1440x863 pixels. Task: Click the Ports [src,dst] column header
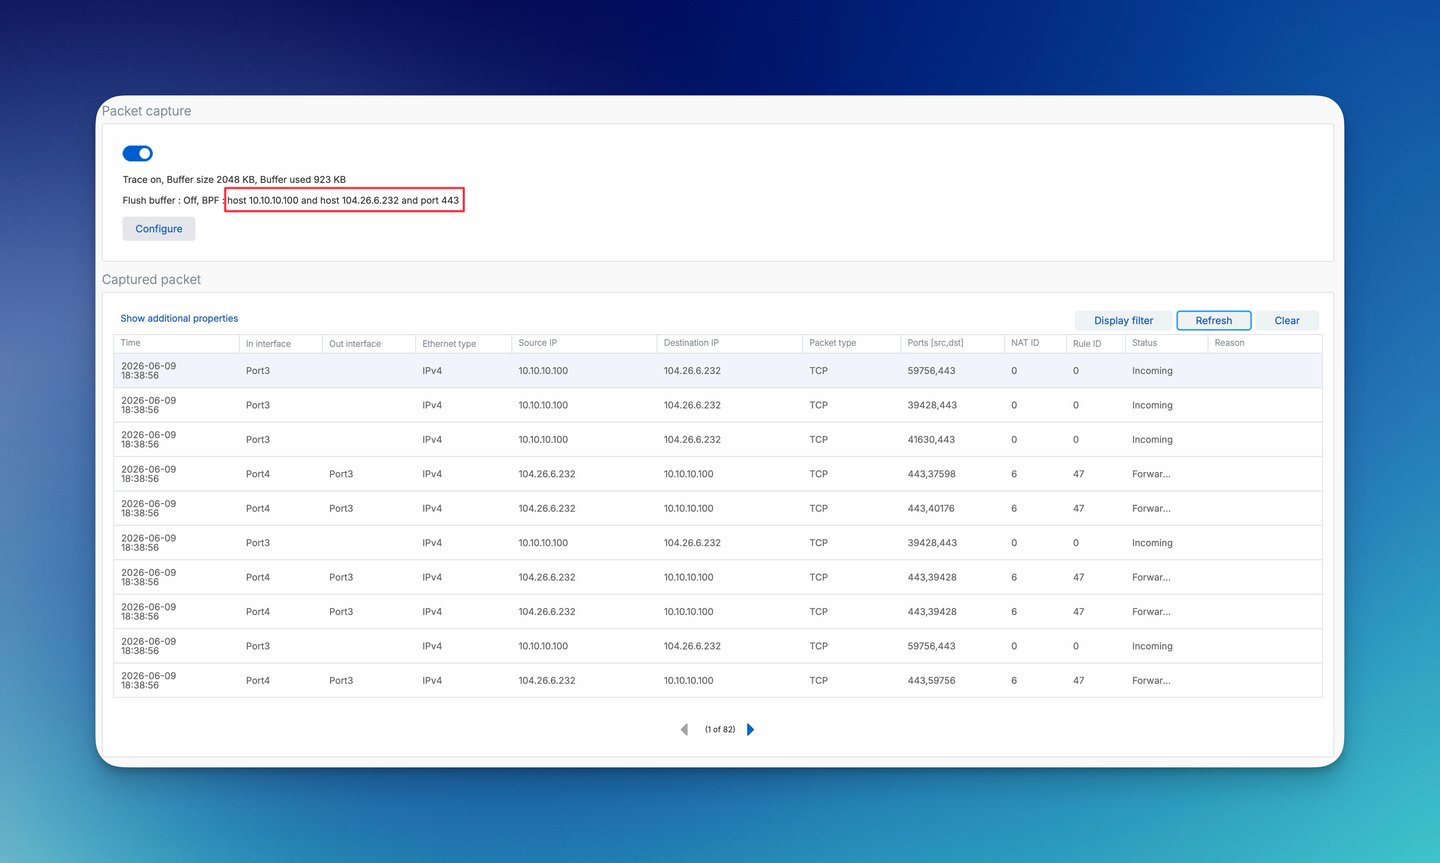(x=935, y=343)
